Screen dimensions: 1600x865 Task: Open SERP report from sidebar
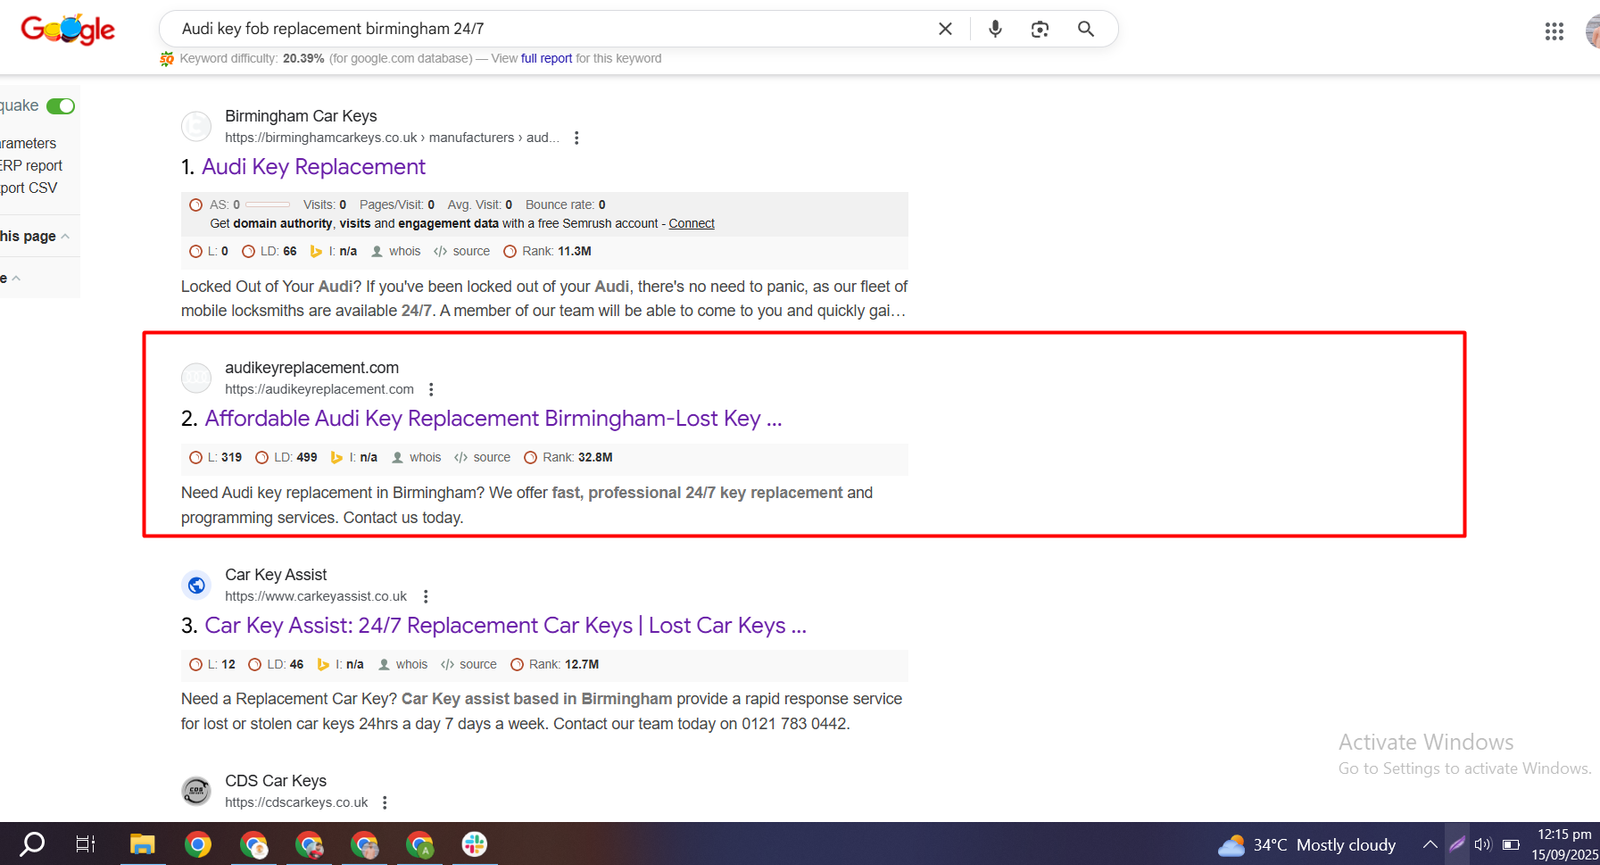[32, 166]
